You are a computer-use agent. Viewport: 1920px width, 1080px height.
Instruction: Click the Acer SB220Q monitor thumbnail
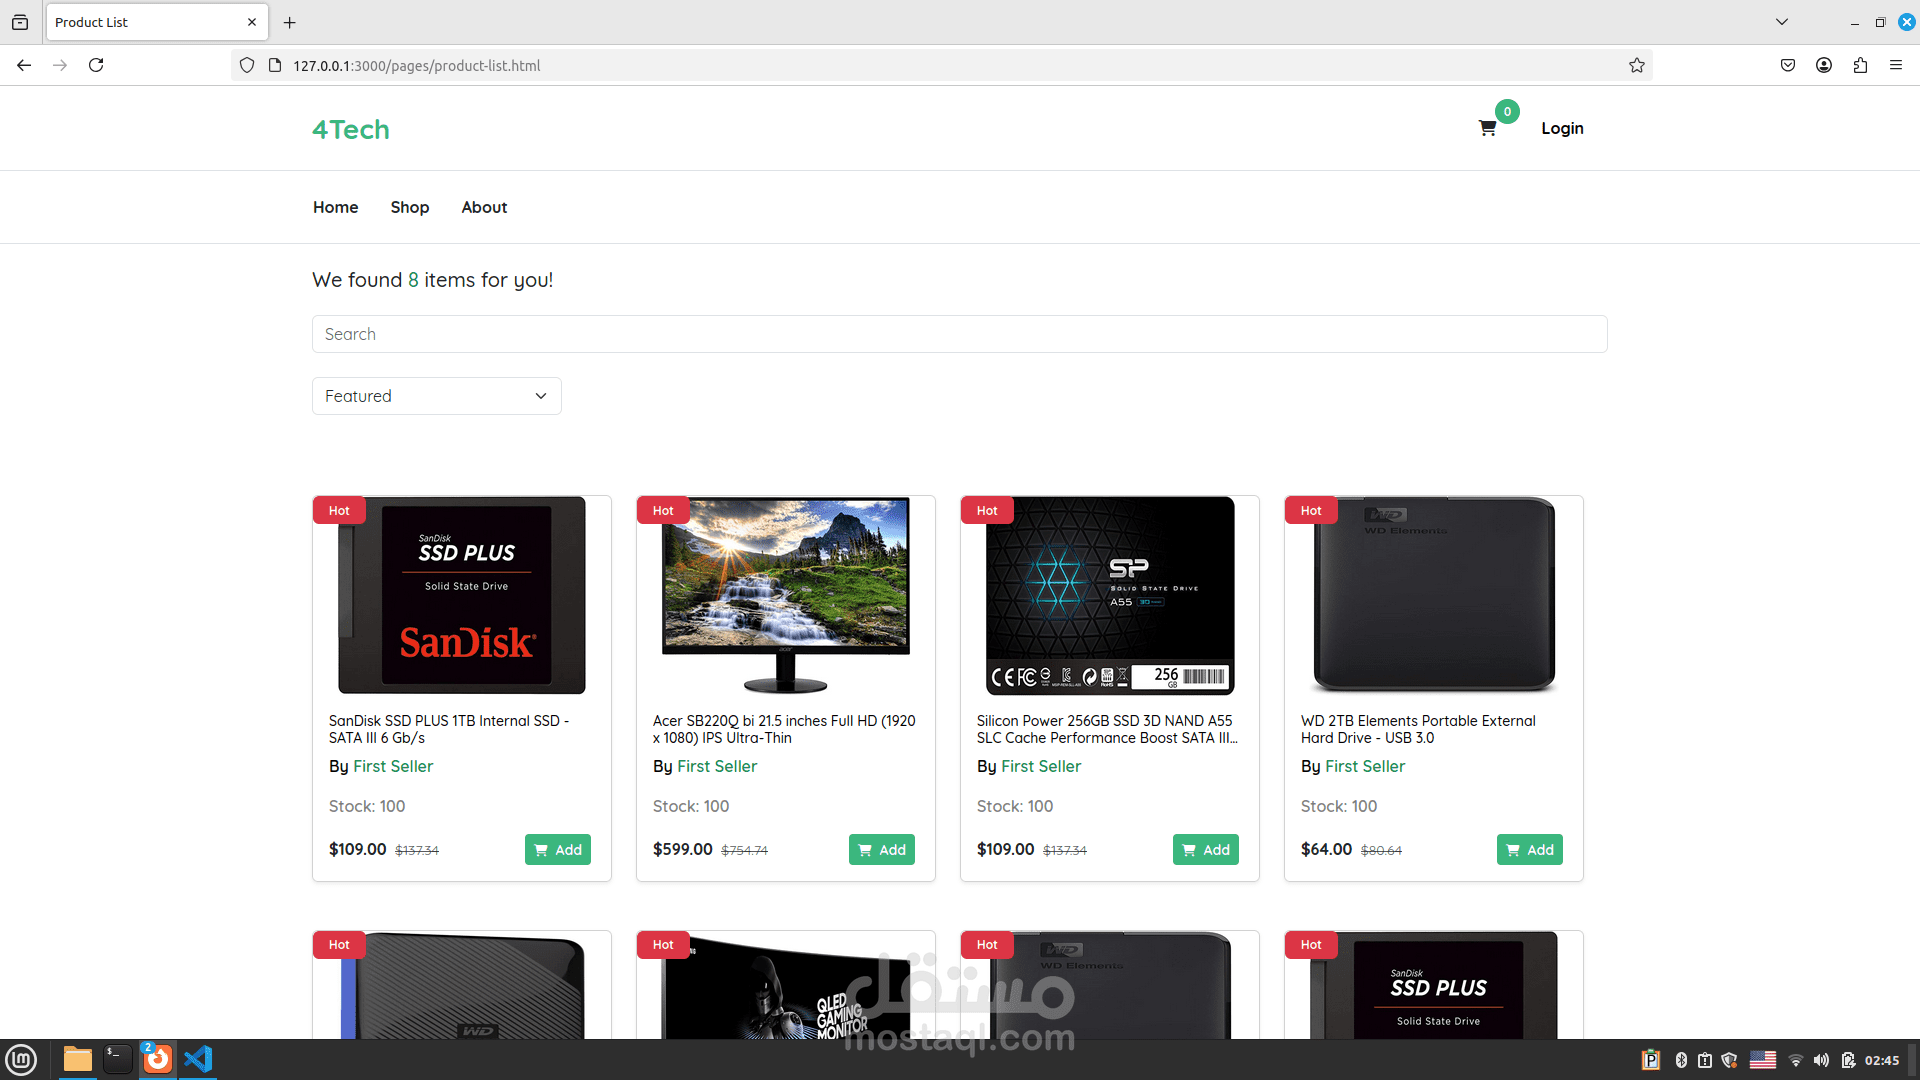coord(786,595)
